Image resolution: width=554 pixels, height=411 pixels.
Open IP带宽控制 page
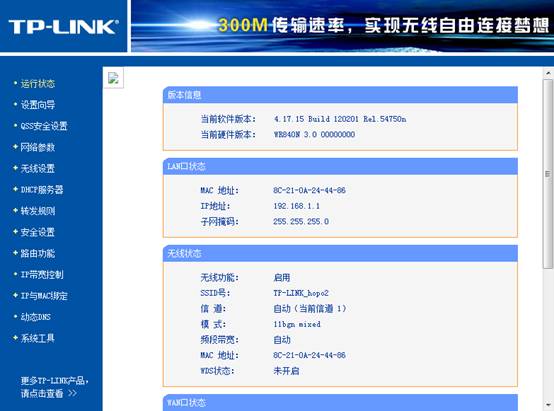pyautogui.click(x=42, y=275)
